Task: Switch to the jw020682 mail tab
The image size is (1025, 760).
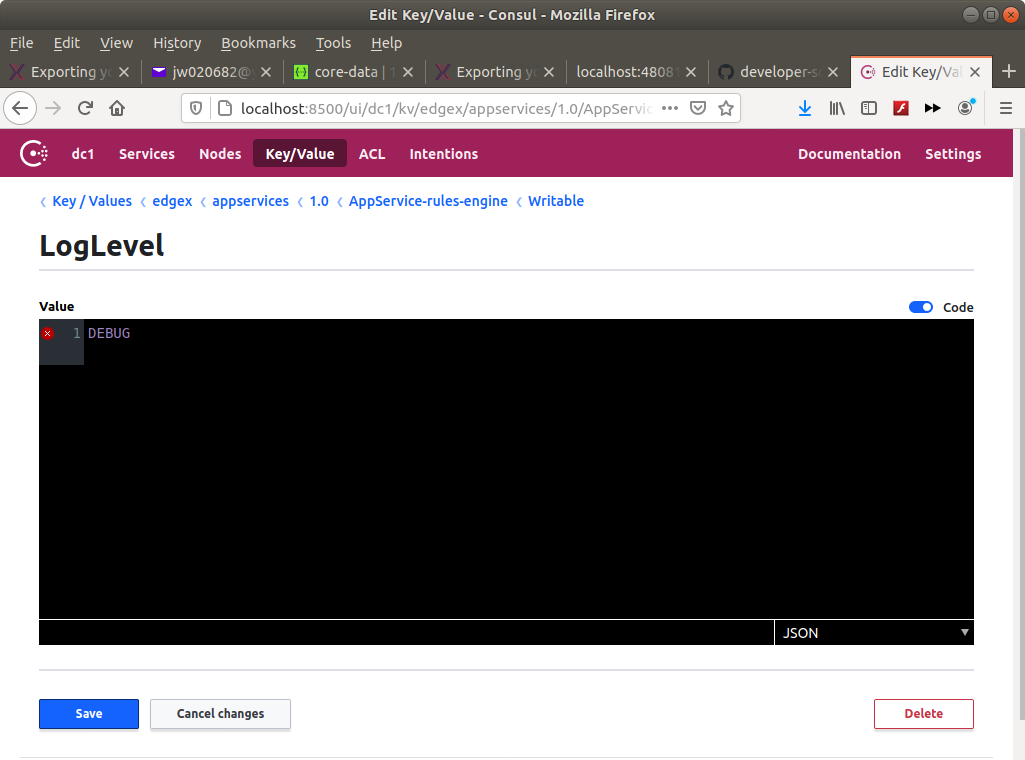Action: pos(212,72)
